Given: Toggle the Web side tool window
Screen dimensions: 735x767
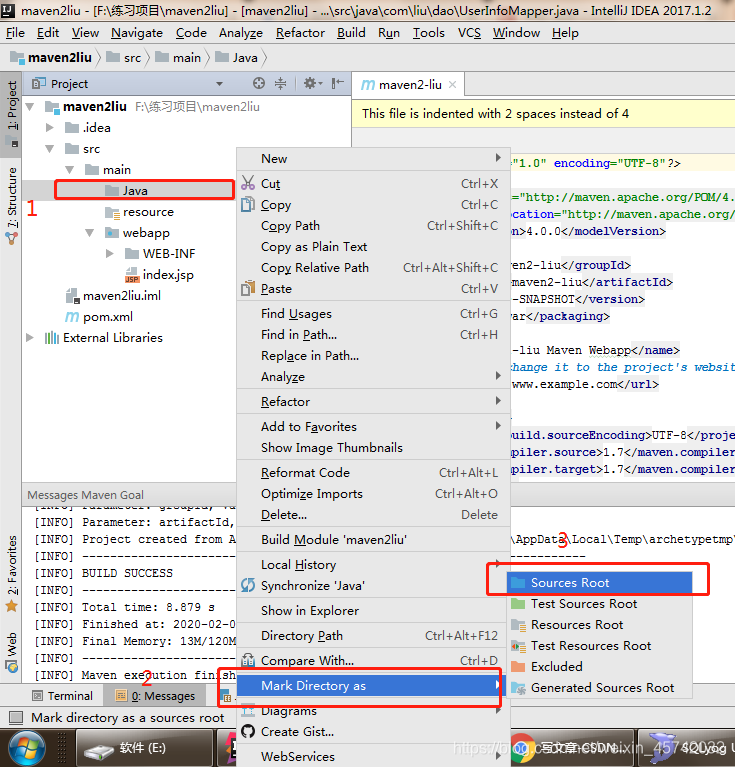Looking at the screenshot, I should (11, 652).
